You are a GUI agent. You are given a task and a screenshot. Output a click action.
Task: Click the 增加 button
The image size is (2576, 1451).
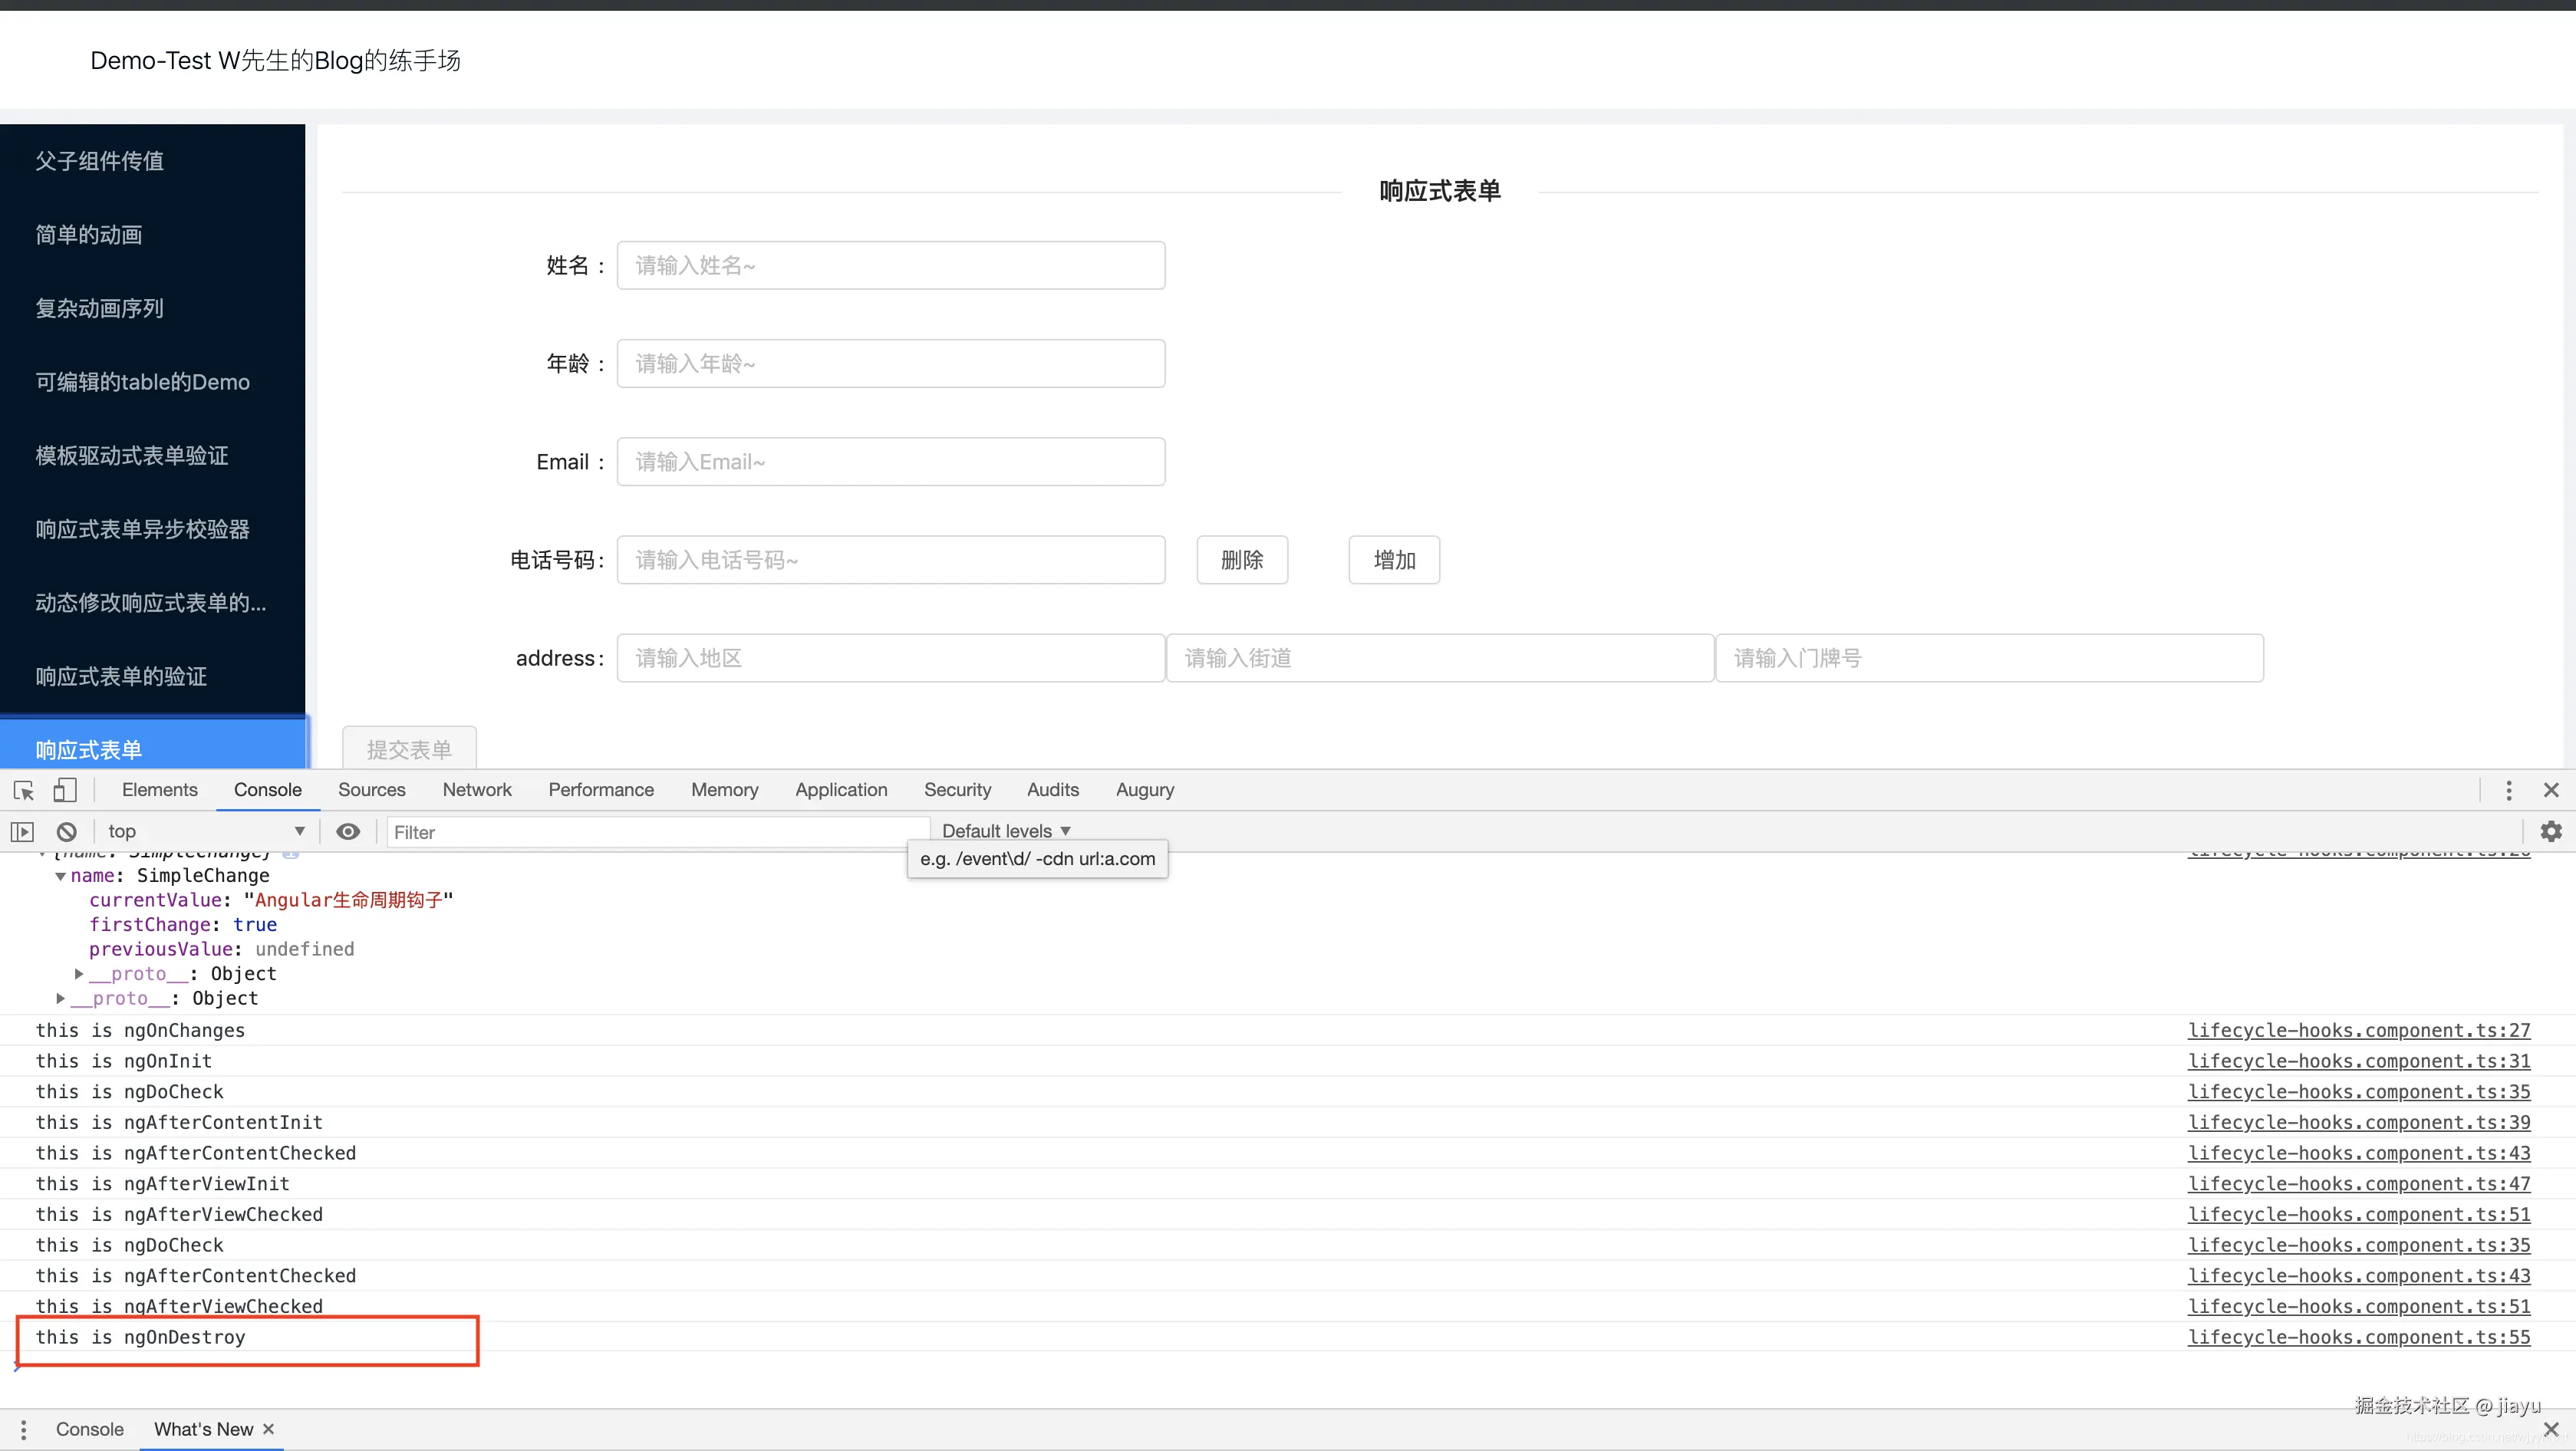1393,560
